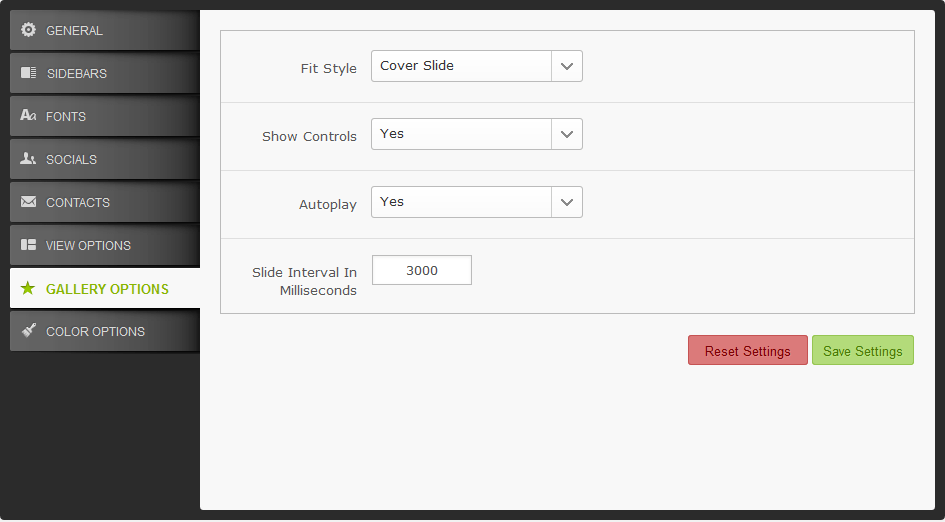945x522 pixels.
Task: Click the Socials people icon
Action: tap(28, 159)
